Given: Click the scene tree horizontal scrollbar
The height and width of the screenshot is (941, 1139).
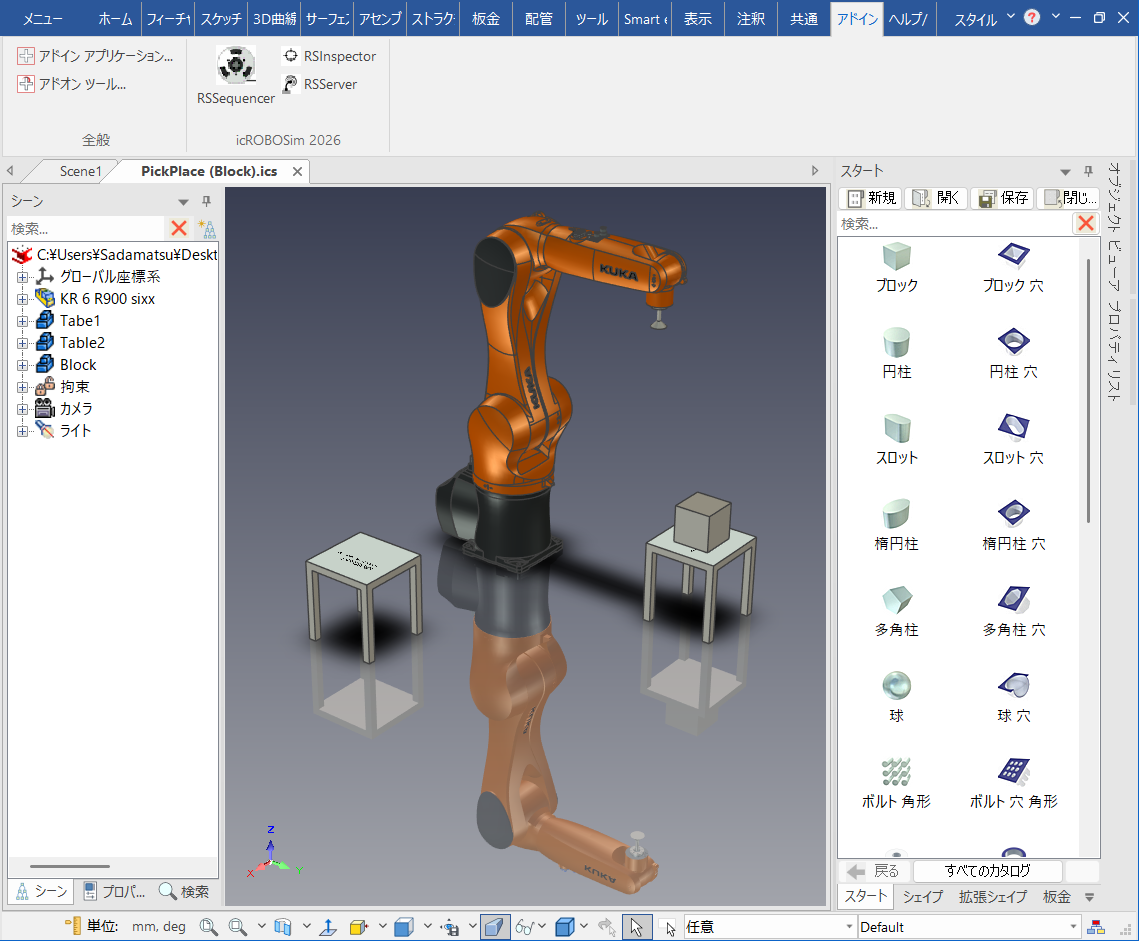Looking at the screenshot, I should click(x=70, y=866).
